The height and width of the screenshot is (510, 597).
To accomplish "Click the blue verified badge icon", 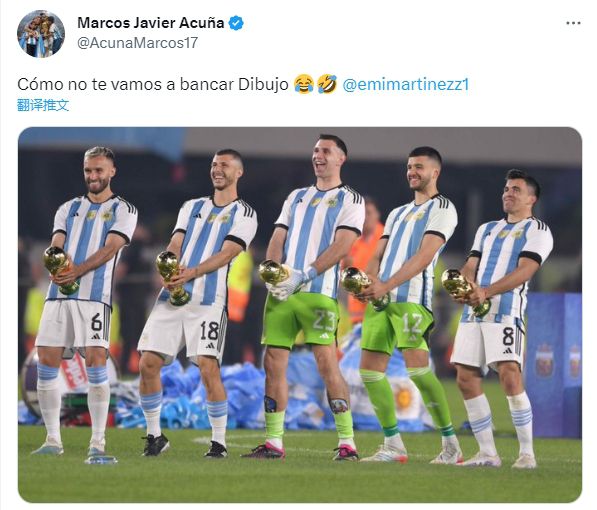I will pyautogui.click(x=236, y=23).
